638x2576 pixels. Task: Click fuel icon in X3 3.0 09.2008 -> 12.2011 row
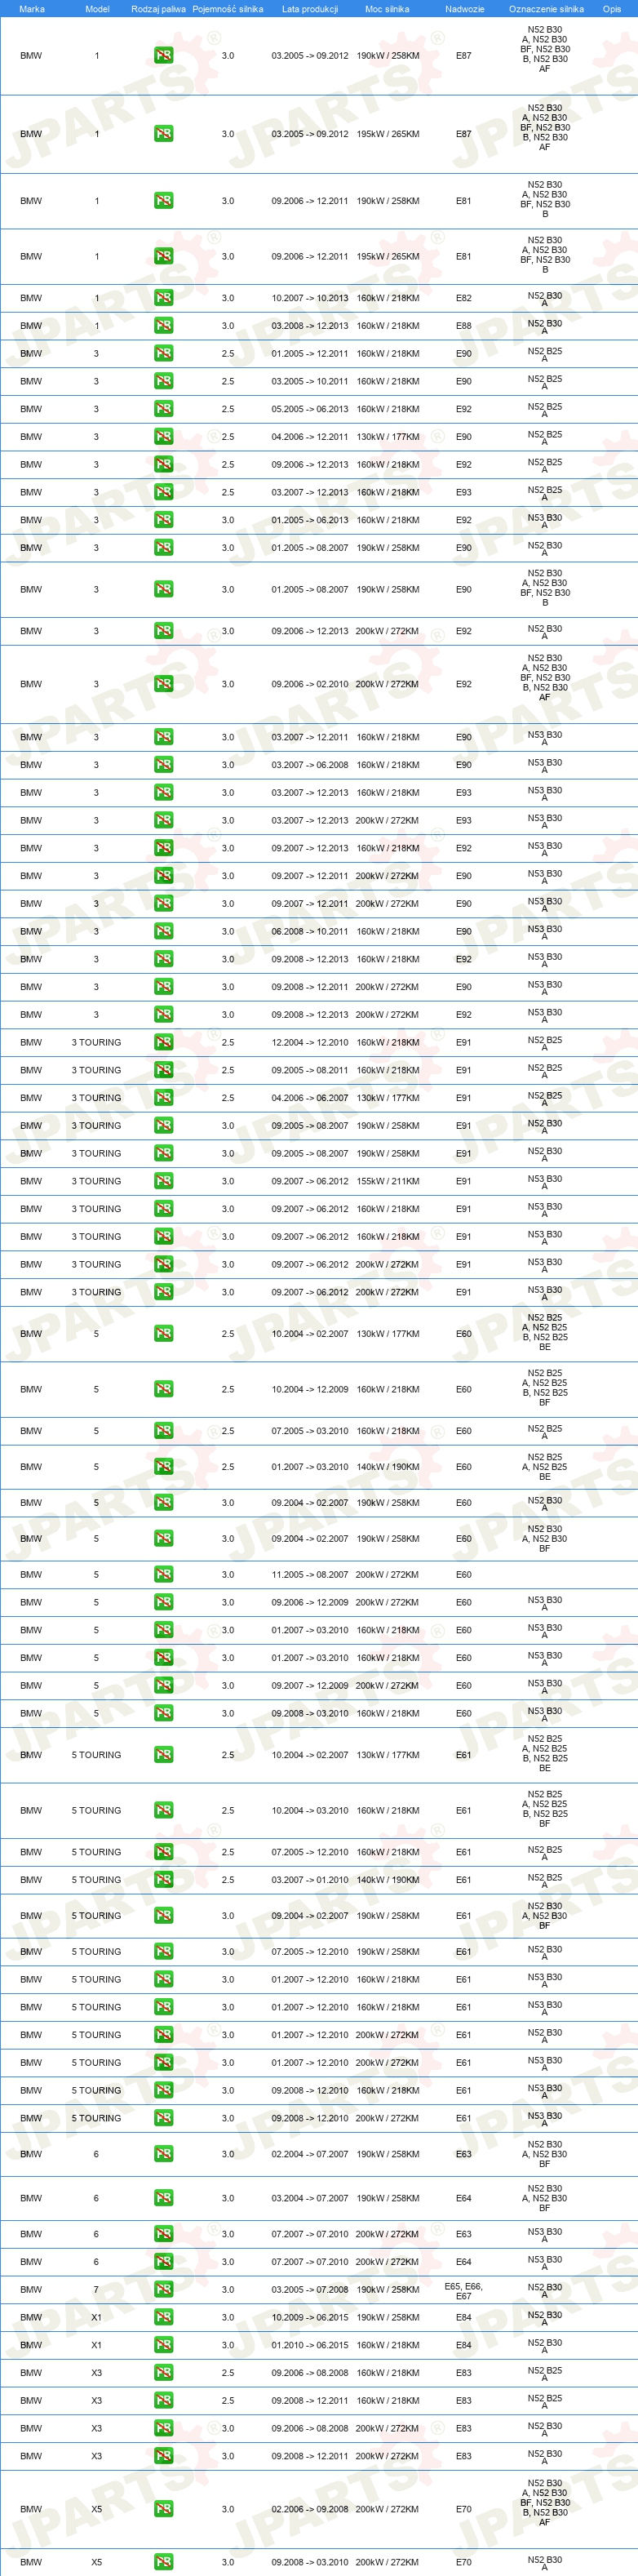point(164,2456)
